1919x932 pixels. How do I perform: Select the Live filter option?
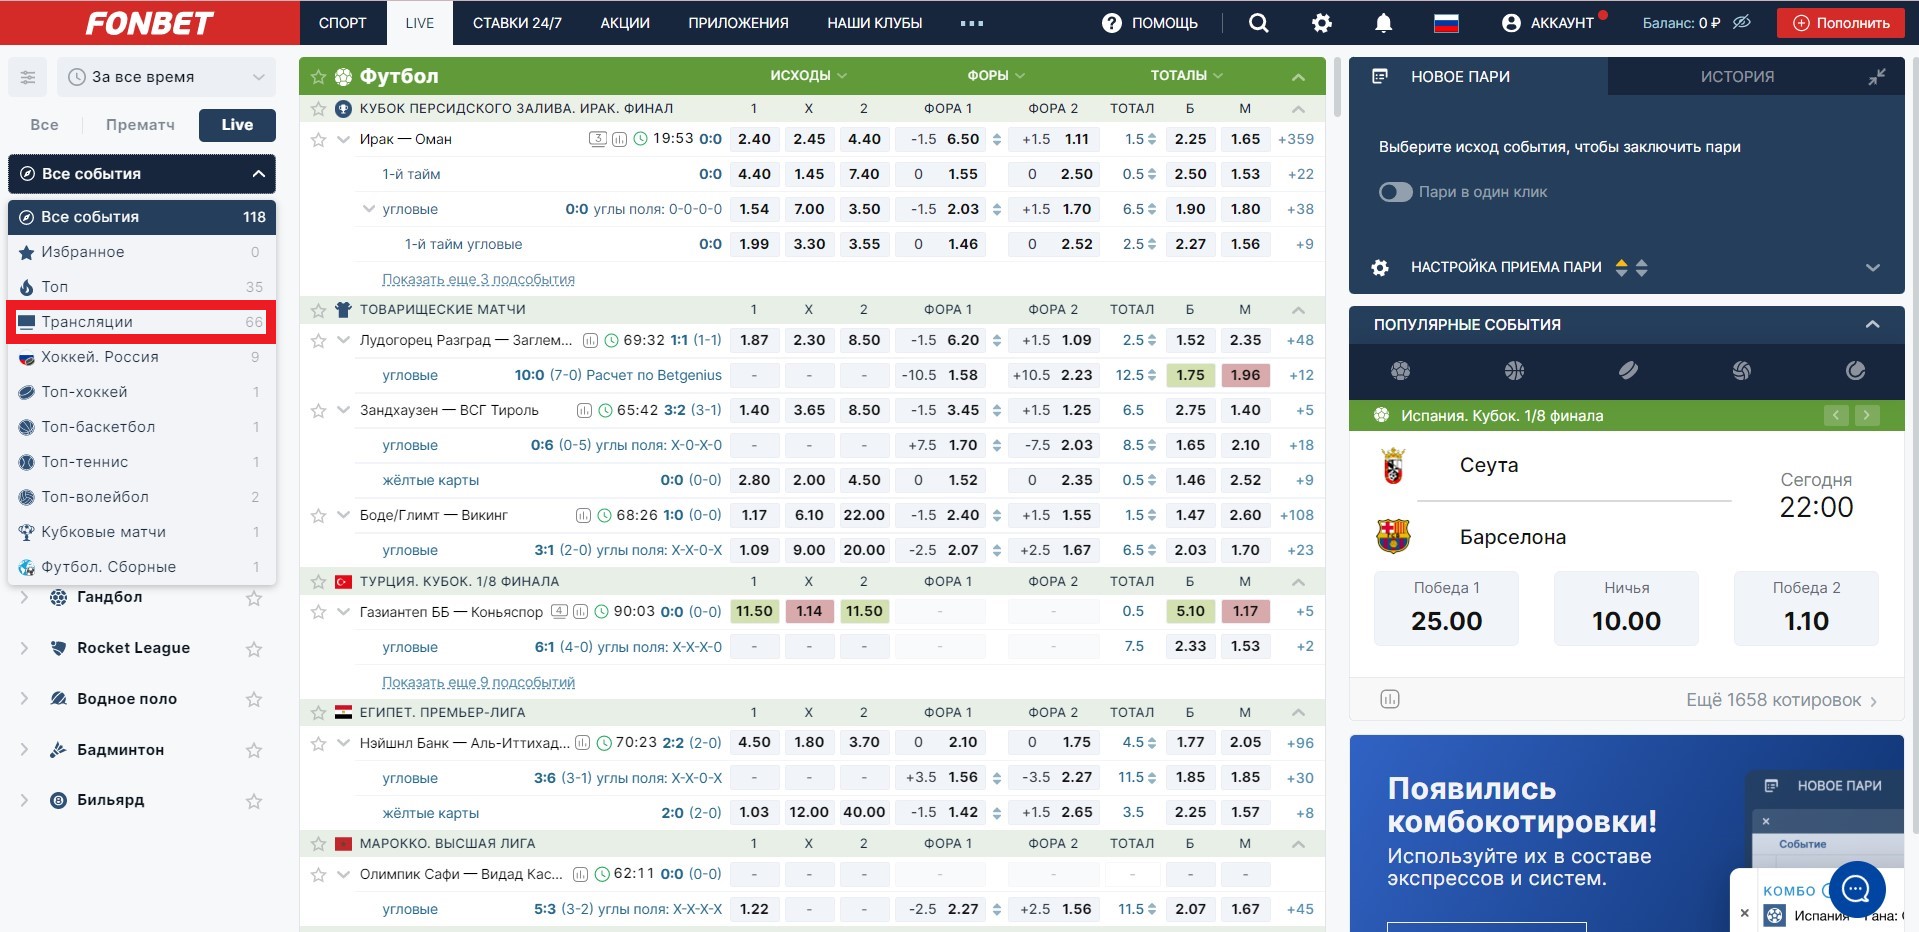(x=237, y=125)
